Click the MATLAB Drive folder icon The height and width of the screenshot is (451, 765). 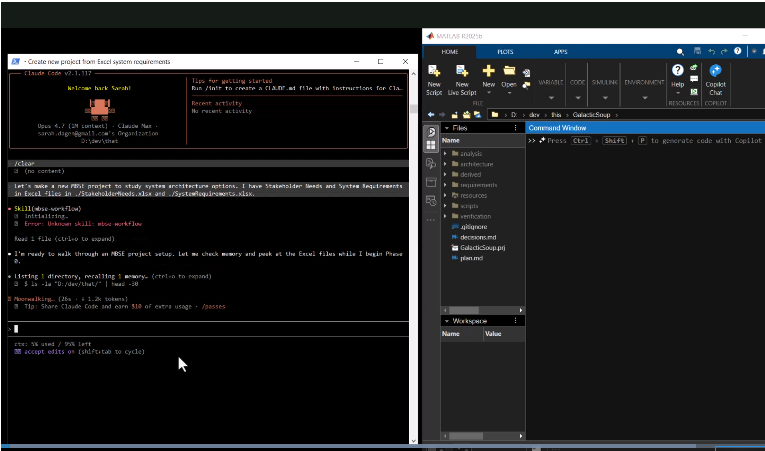tap(477, 115)
